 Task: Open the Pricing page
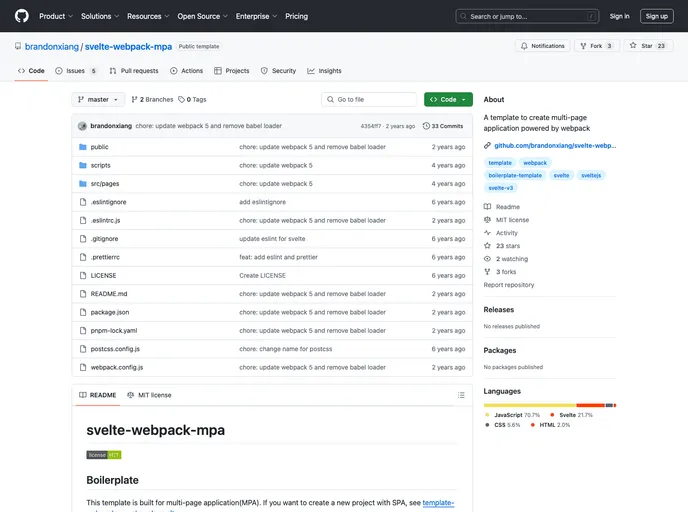297,16
